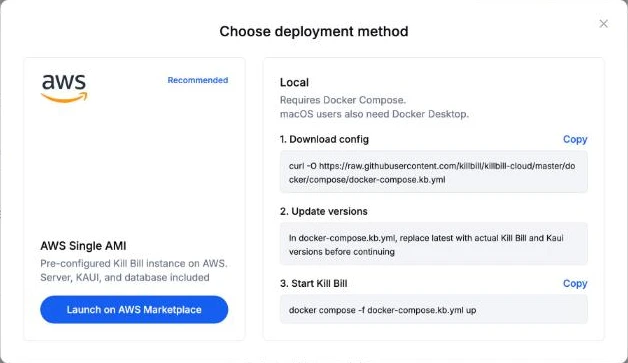
Task: Click '3. Start Kill Bill' step label
Action: 314,283
